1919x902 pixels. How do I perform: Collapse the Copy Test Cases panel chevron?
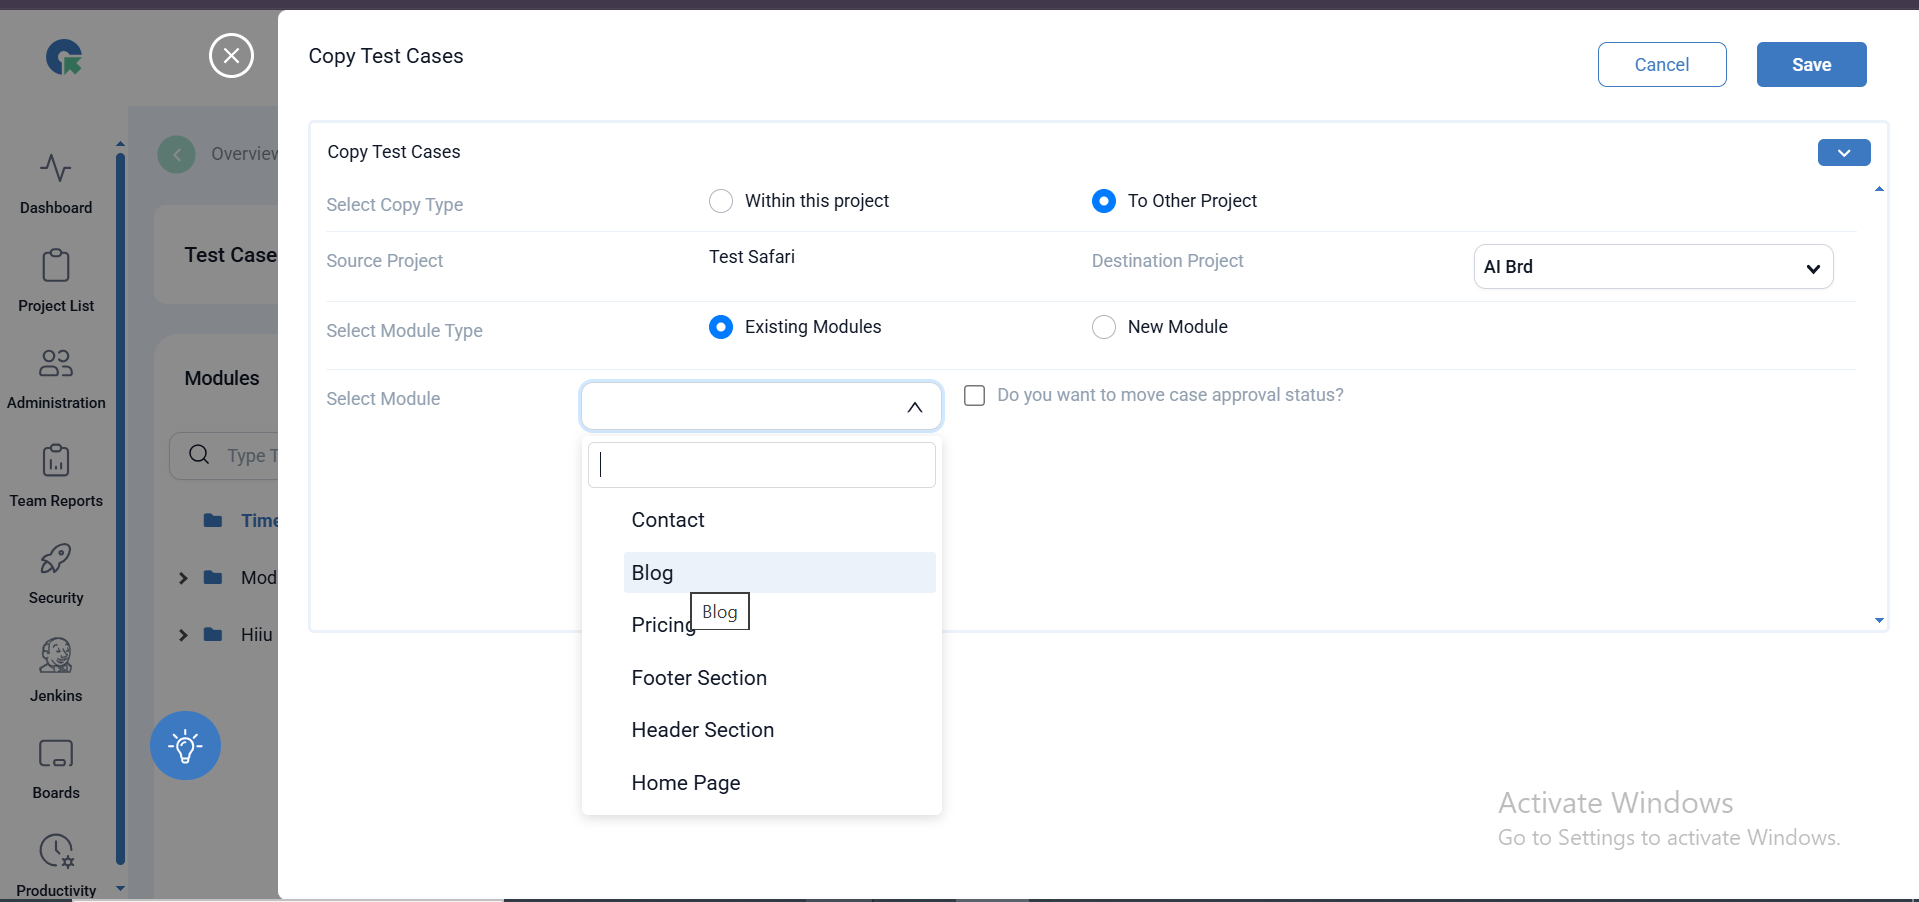(1843, 152)
